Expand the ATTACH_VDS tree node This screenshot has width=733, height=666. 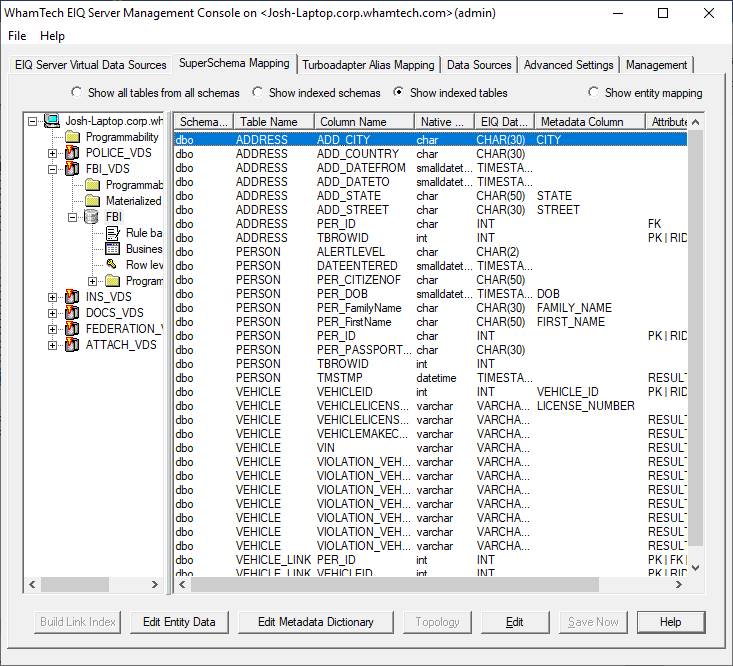pos(52,345)
